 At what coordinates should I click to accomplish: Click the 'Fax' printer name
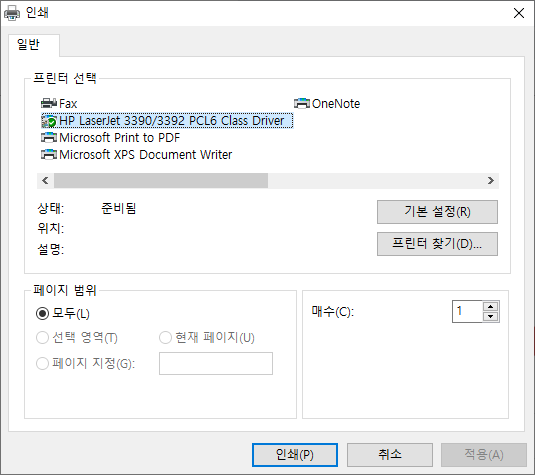coord(68,104)
